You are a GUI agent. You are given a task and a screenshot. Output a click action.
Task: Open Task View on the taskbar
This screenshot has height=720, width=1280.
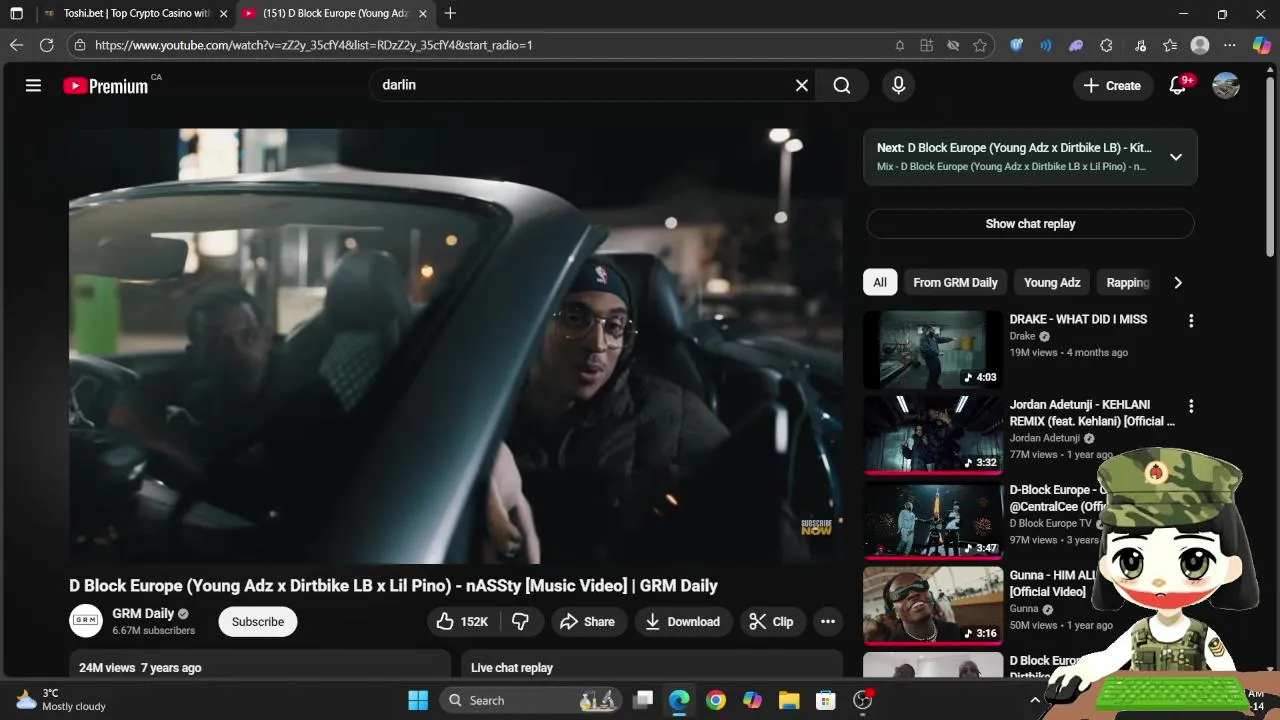coord(643,700)
